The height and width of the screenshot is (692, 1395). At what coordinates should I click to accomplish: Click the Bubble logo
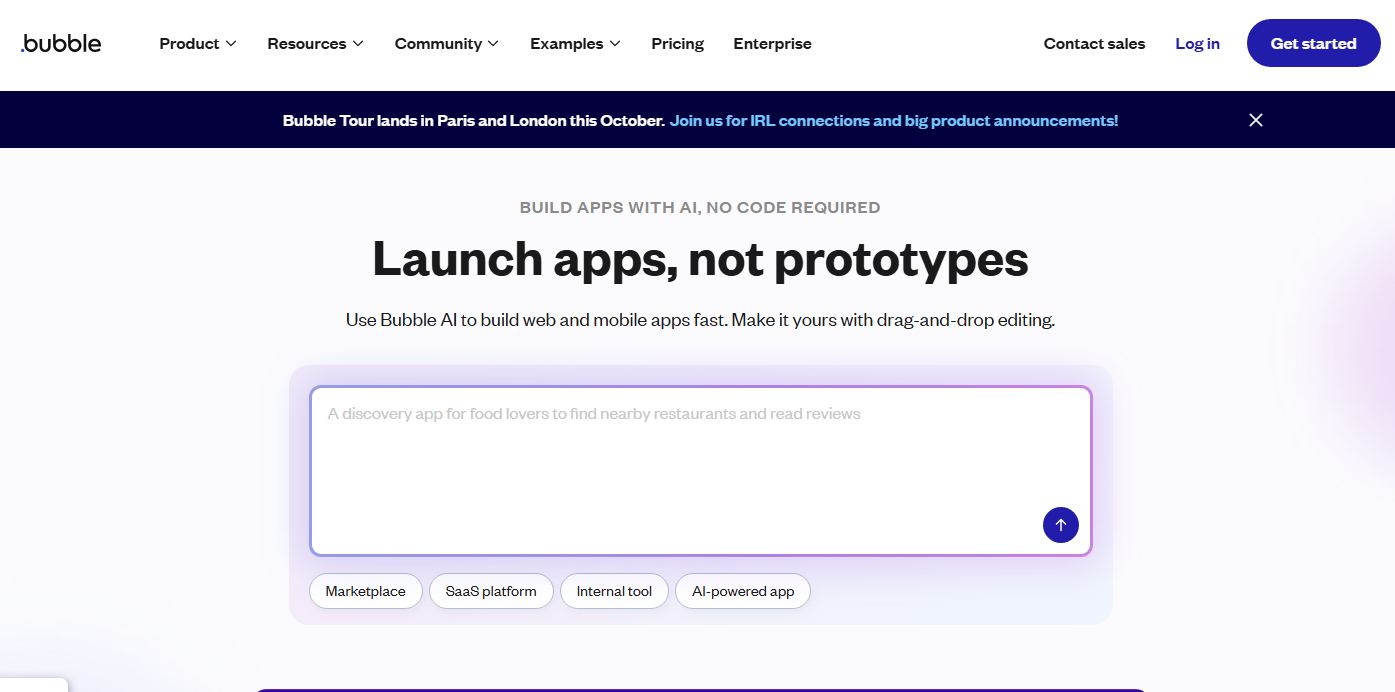click(61, 43)
